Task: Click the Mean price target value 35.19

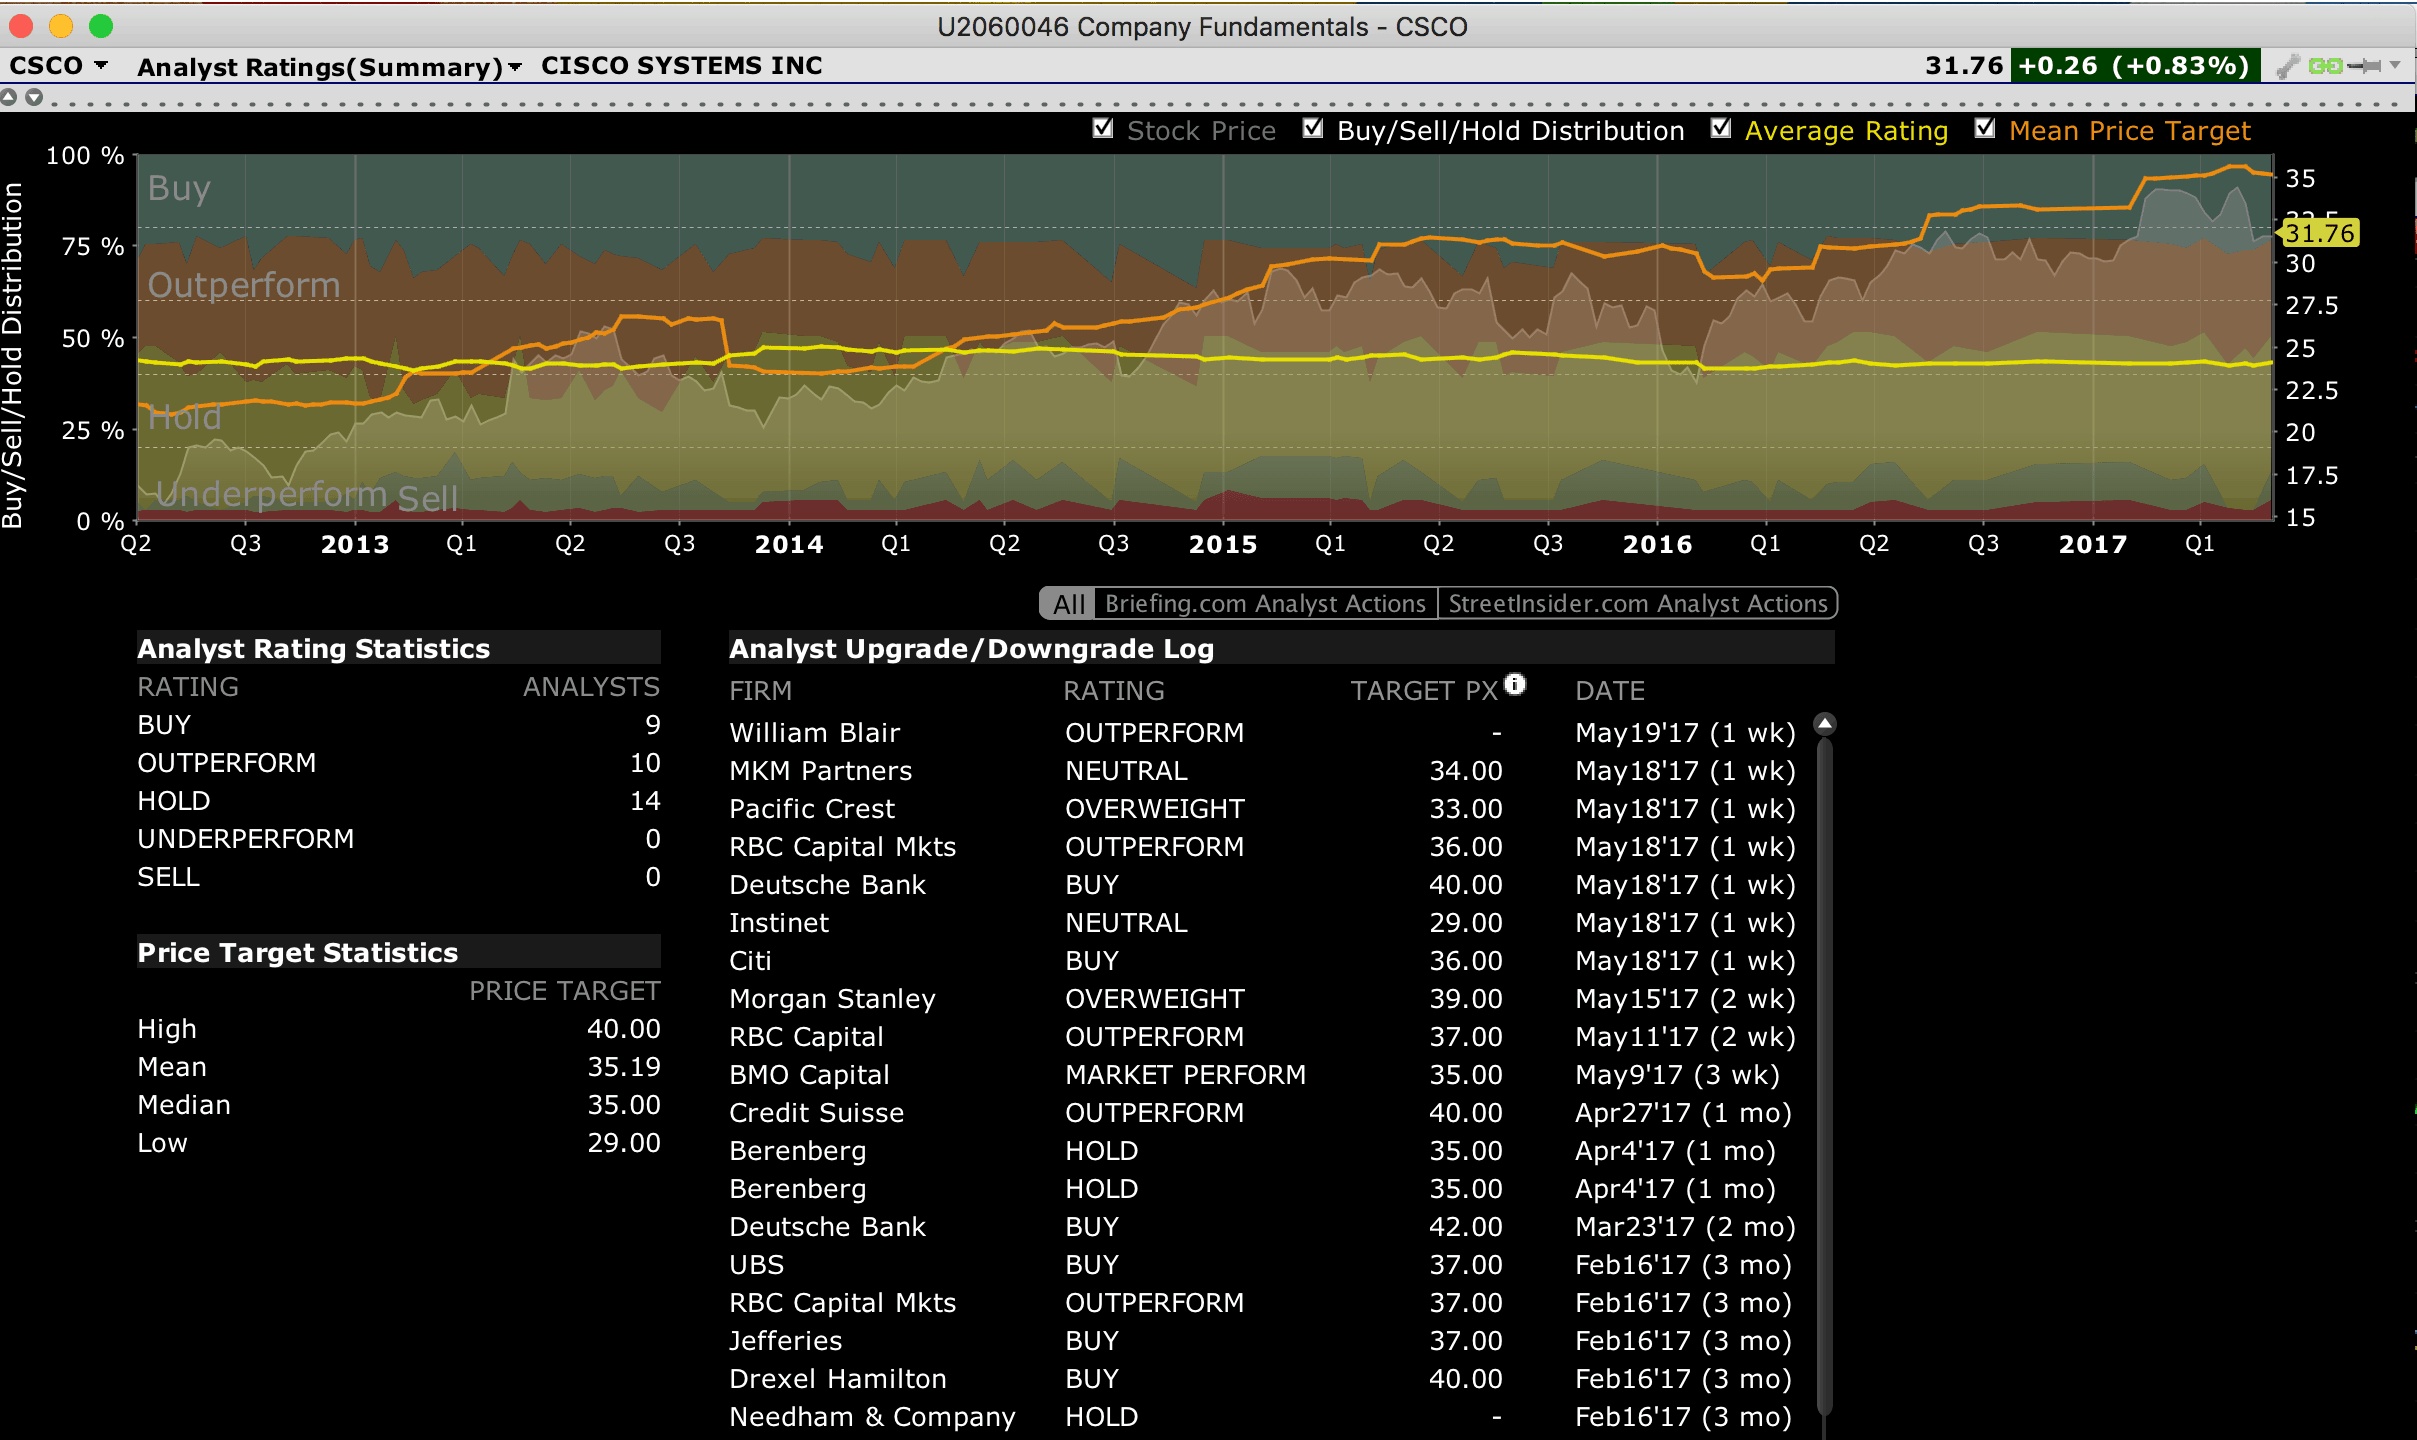Action: tap(623, 1067)
